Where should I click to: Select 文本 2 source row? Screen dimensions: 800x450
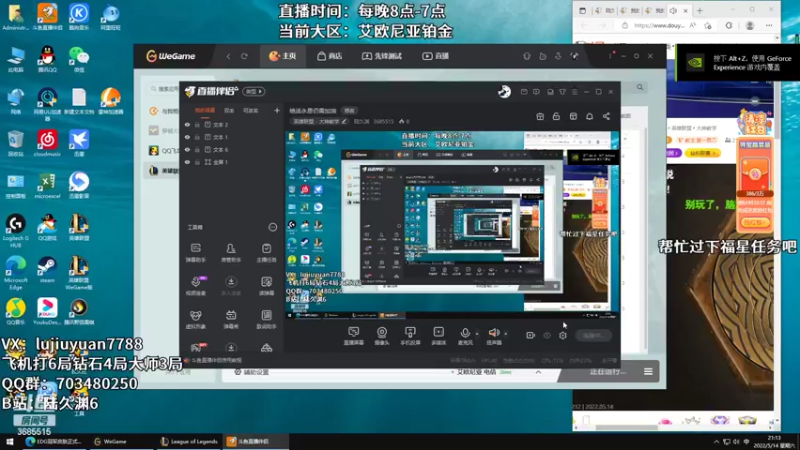click(232, 124)
